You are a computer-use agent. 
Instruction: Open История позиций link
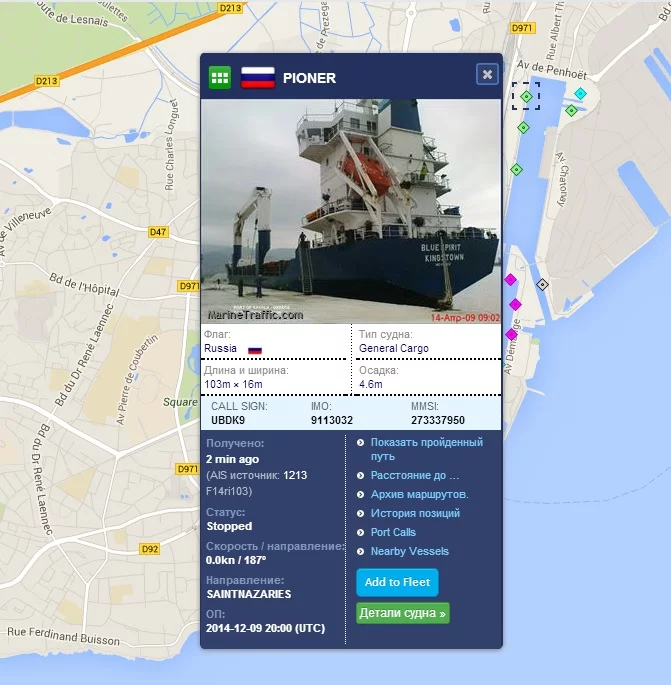coord(415,513)
